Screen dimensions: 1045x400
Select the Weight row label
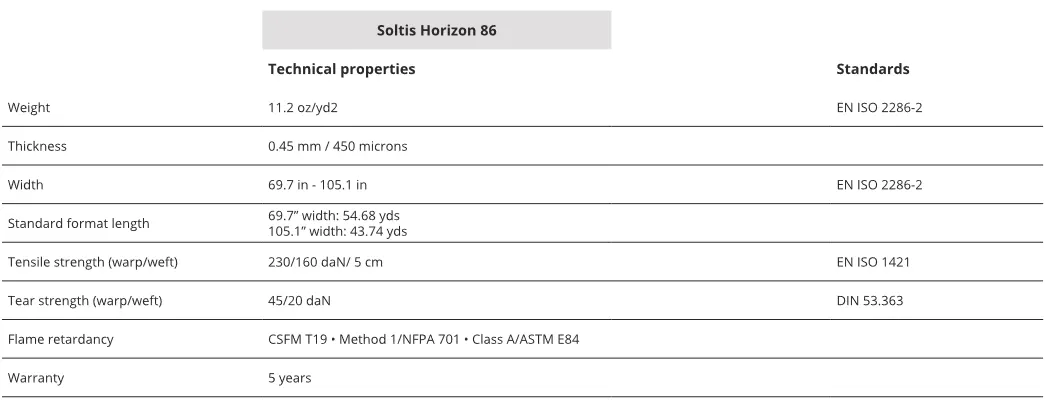click(x=29, y=107)
